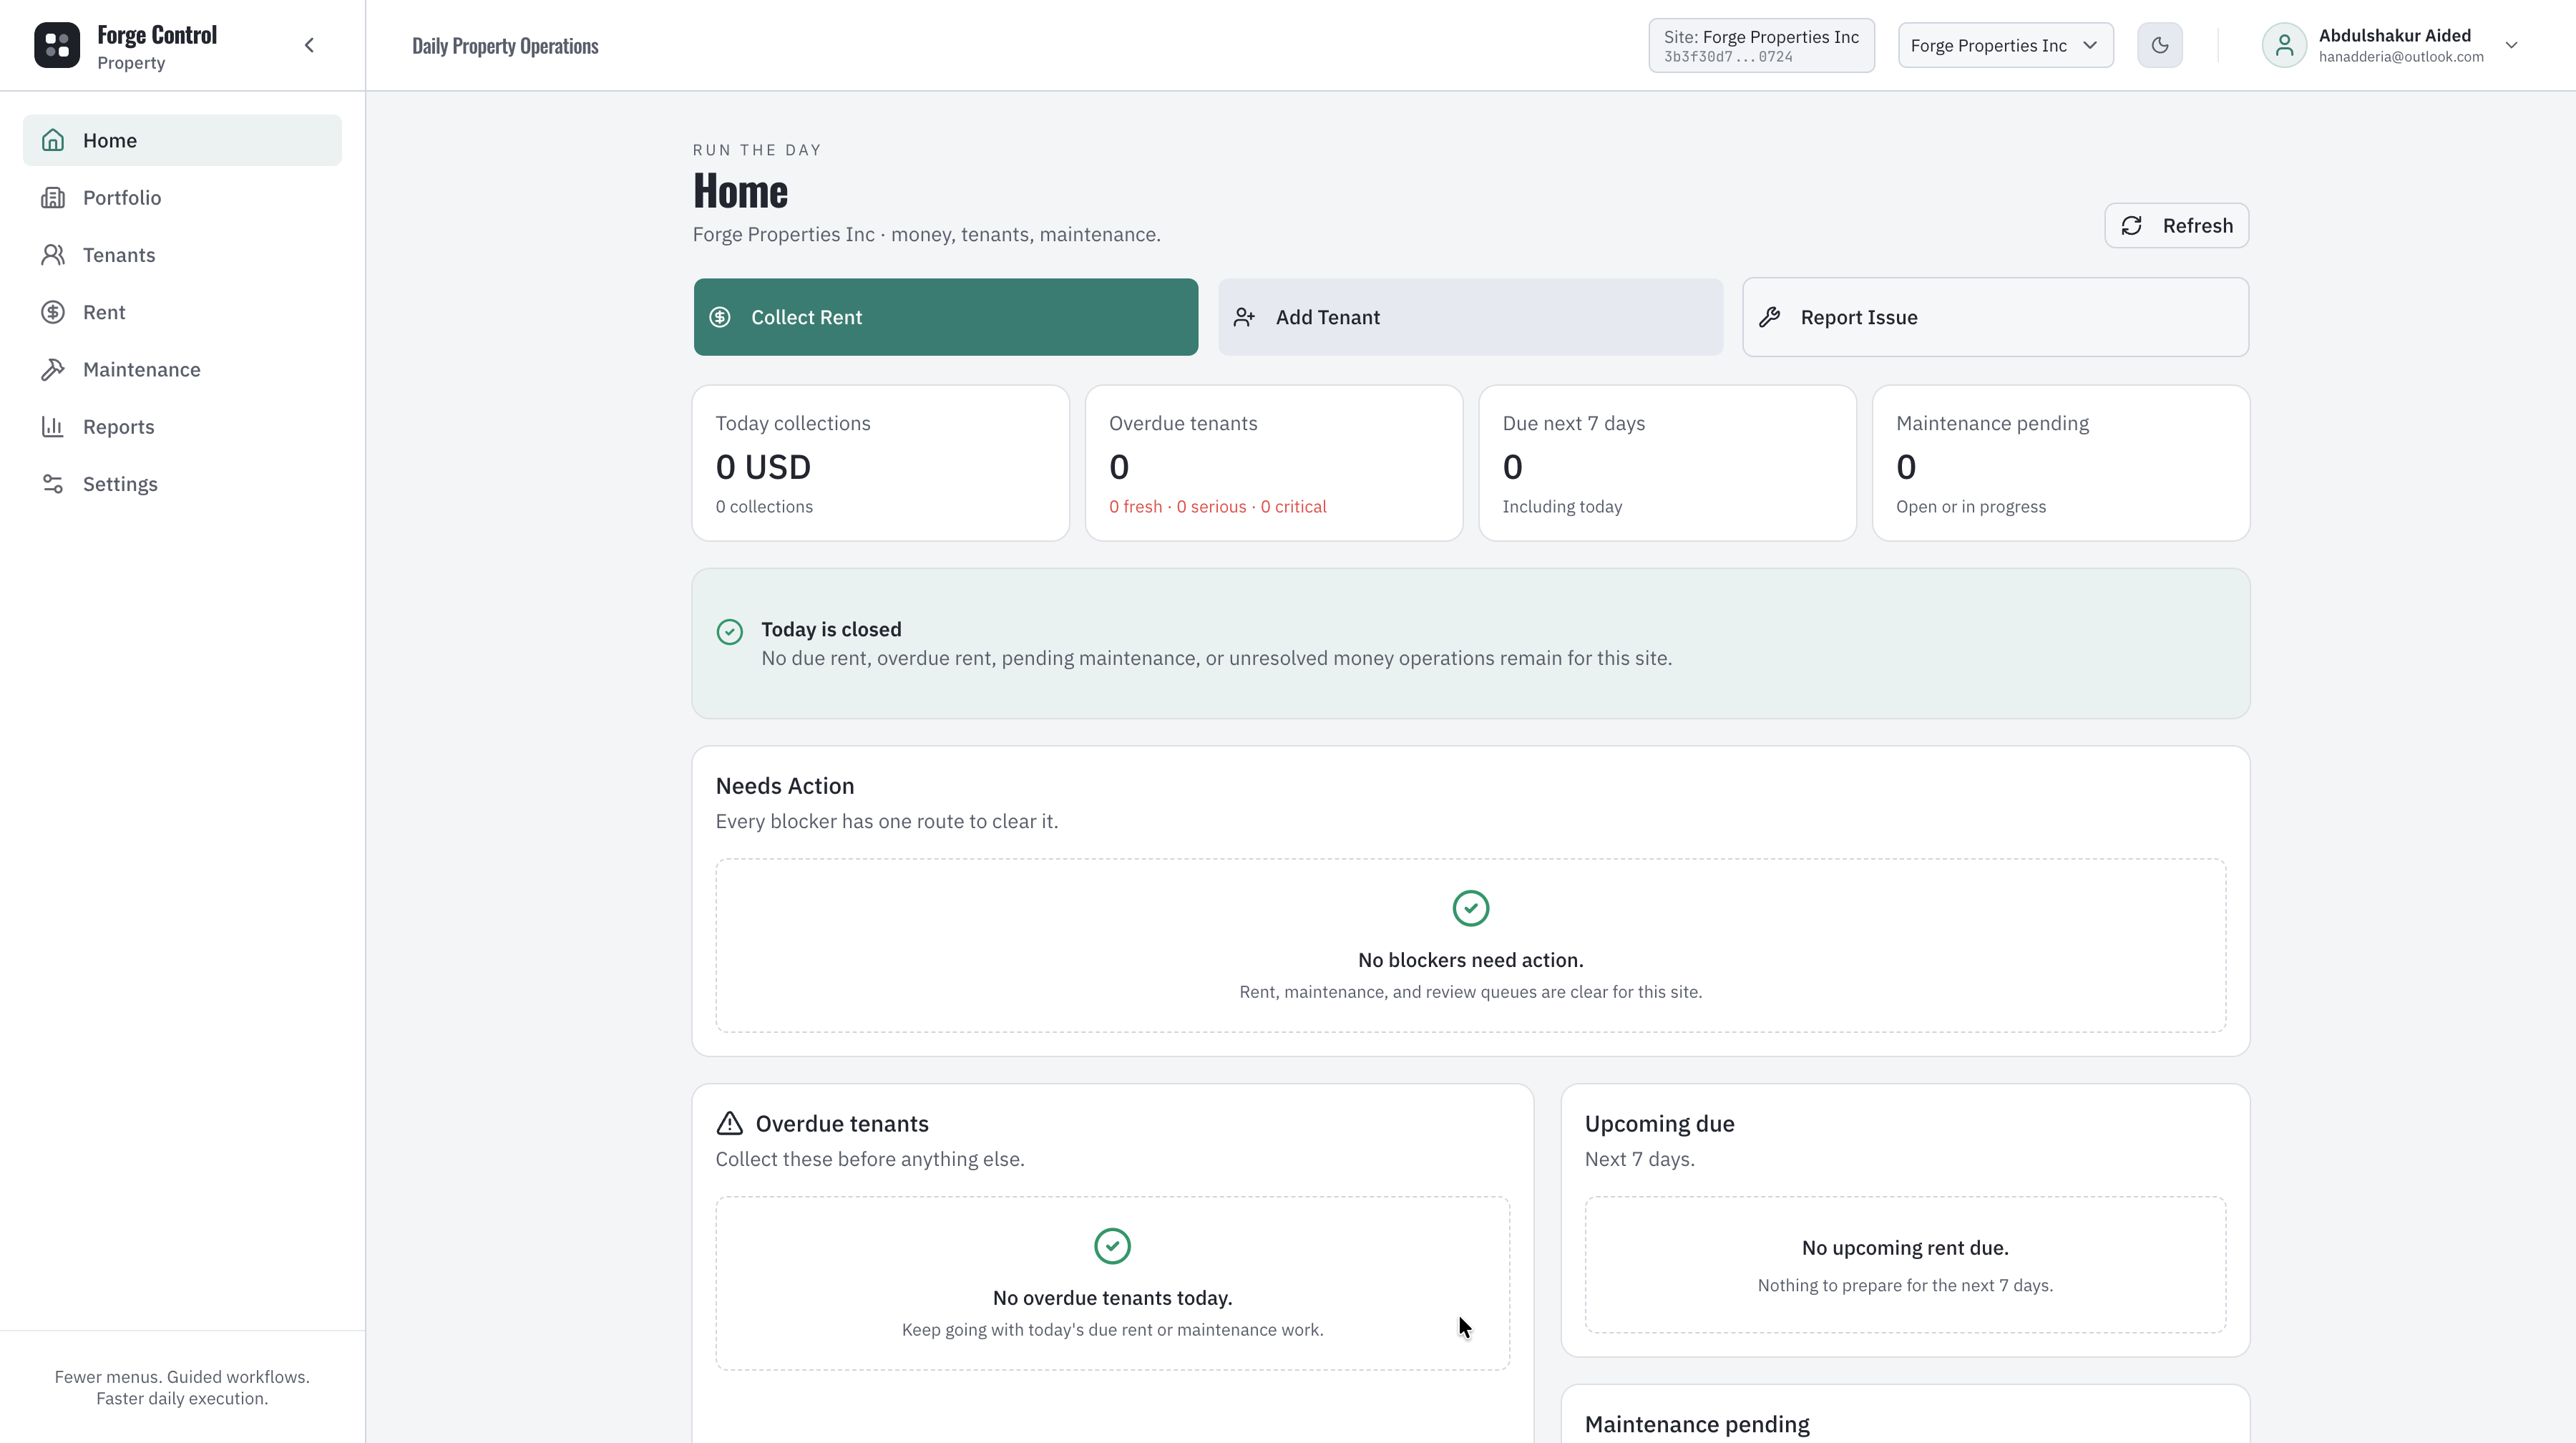
Task: Navigate to the Rent page
Action: (x=182, y=312)
